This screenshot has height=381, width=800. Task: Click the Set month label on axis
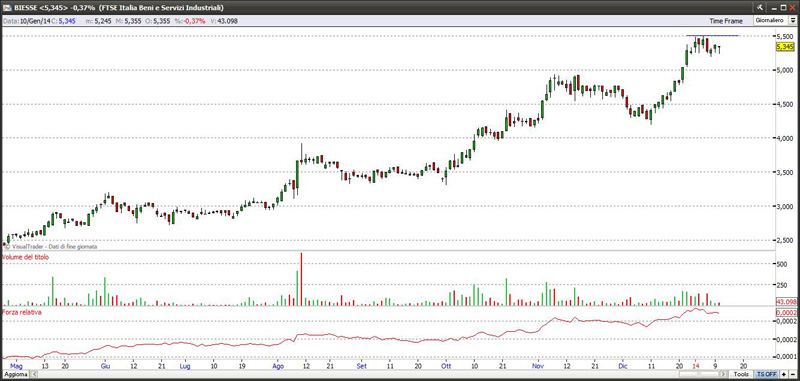point(362,366)
